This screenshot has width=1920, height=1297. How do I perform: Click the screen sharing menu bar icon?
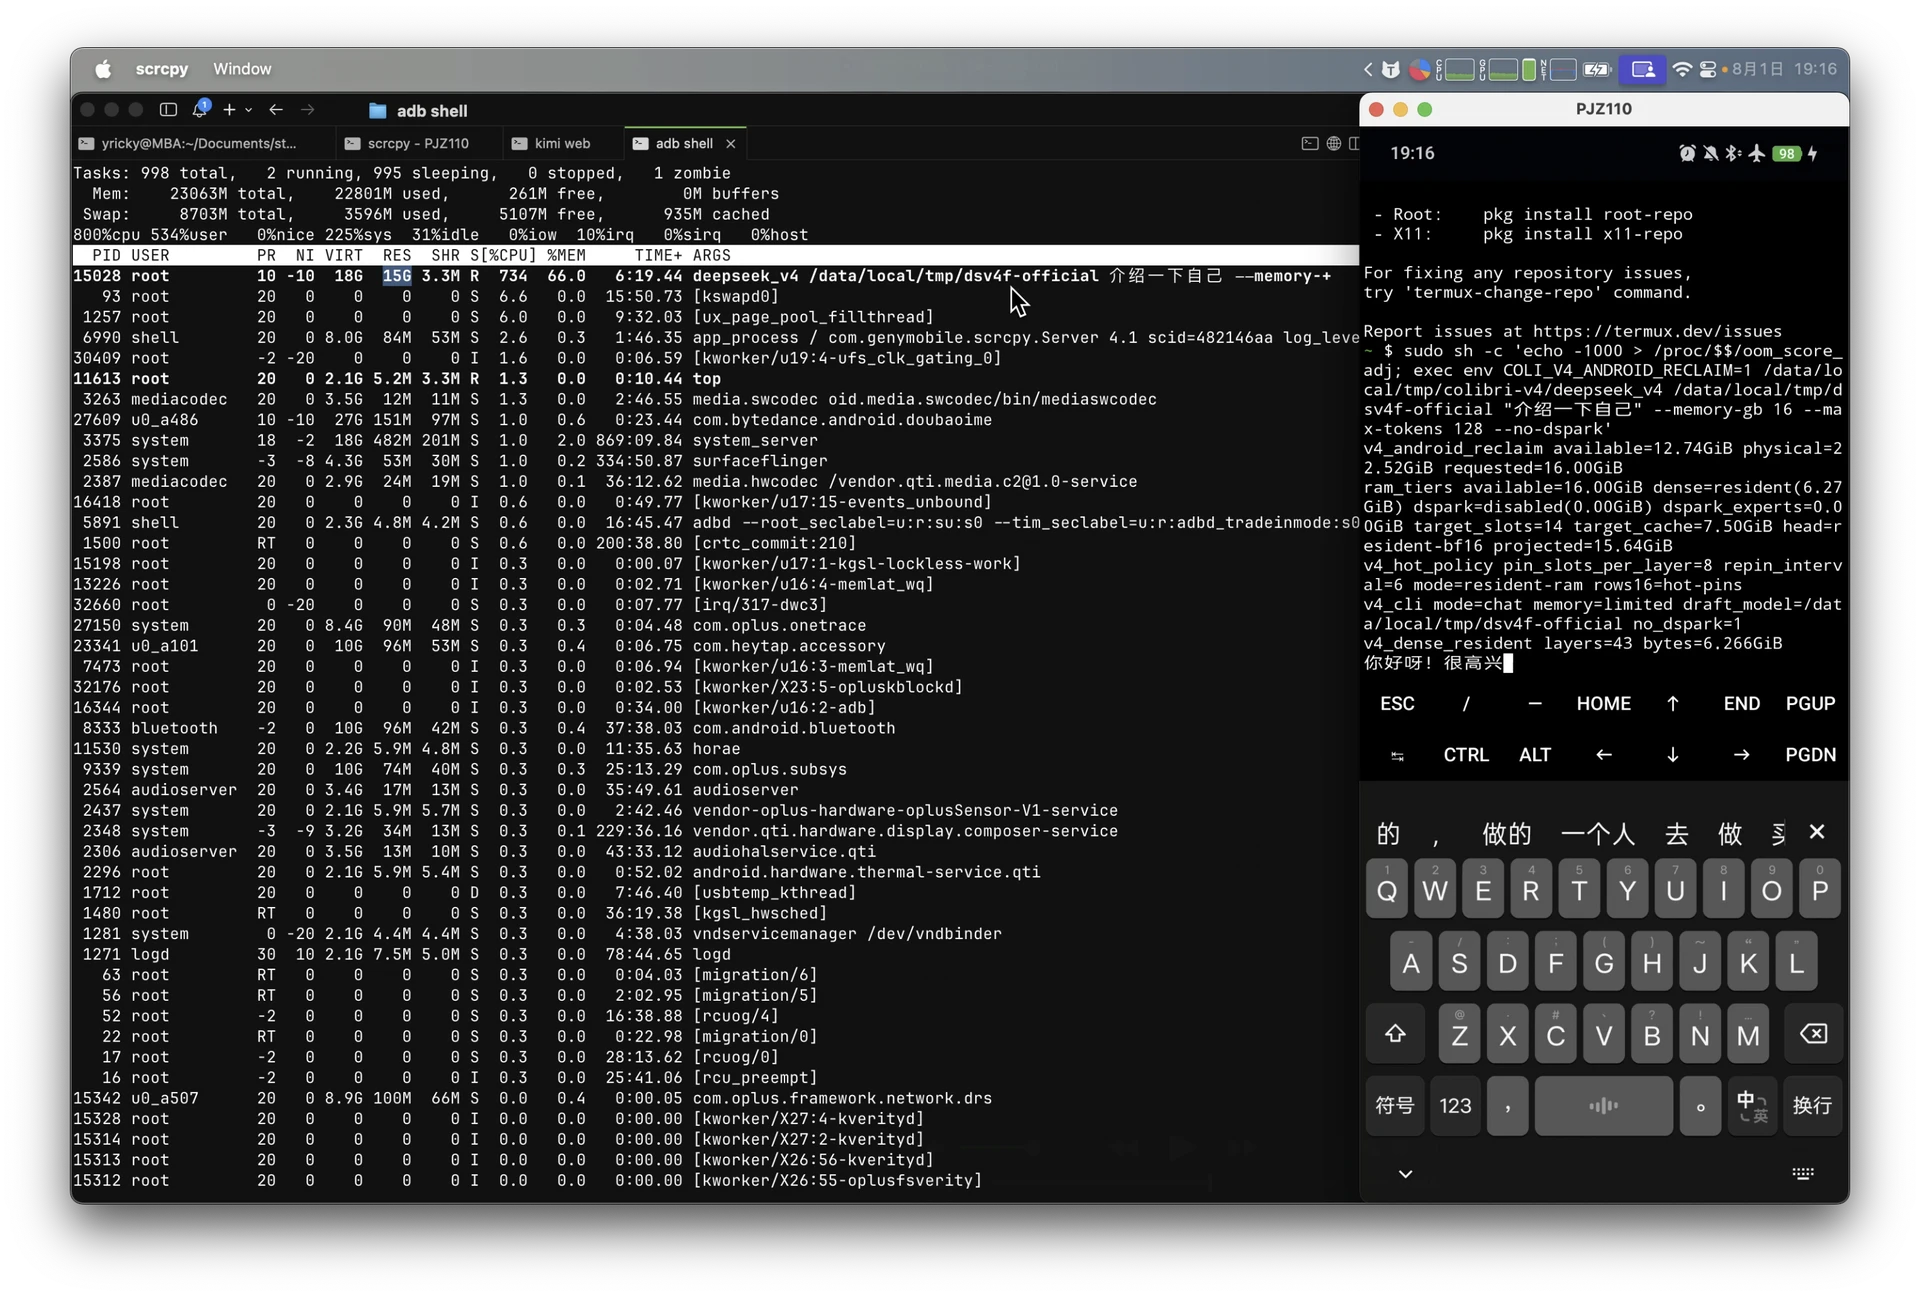click(1642, 69)
